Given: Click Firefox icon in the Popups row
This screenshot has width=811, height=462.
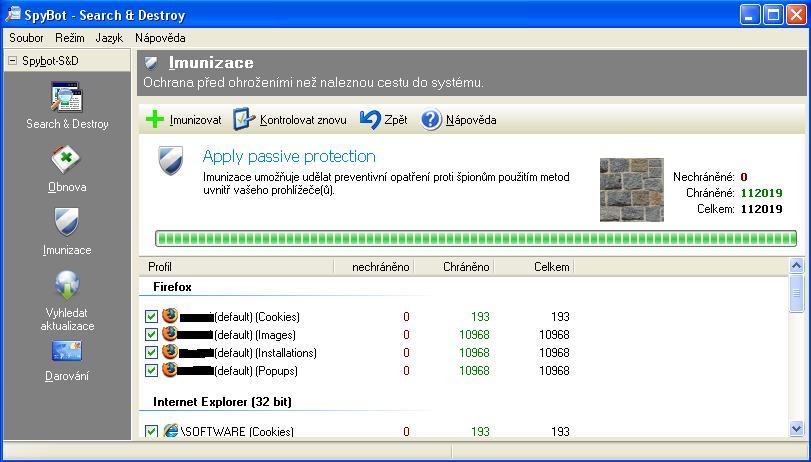Looking at the screenshot, I should (170, 370).
